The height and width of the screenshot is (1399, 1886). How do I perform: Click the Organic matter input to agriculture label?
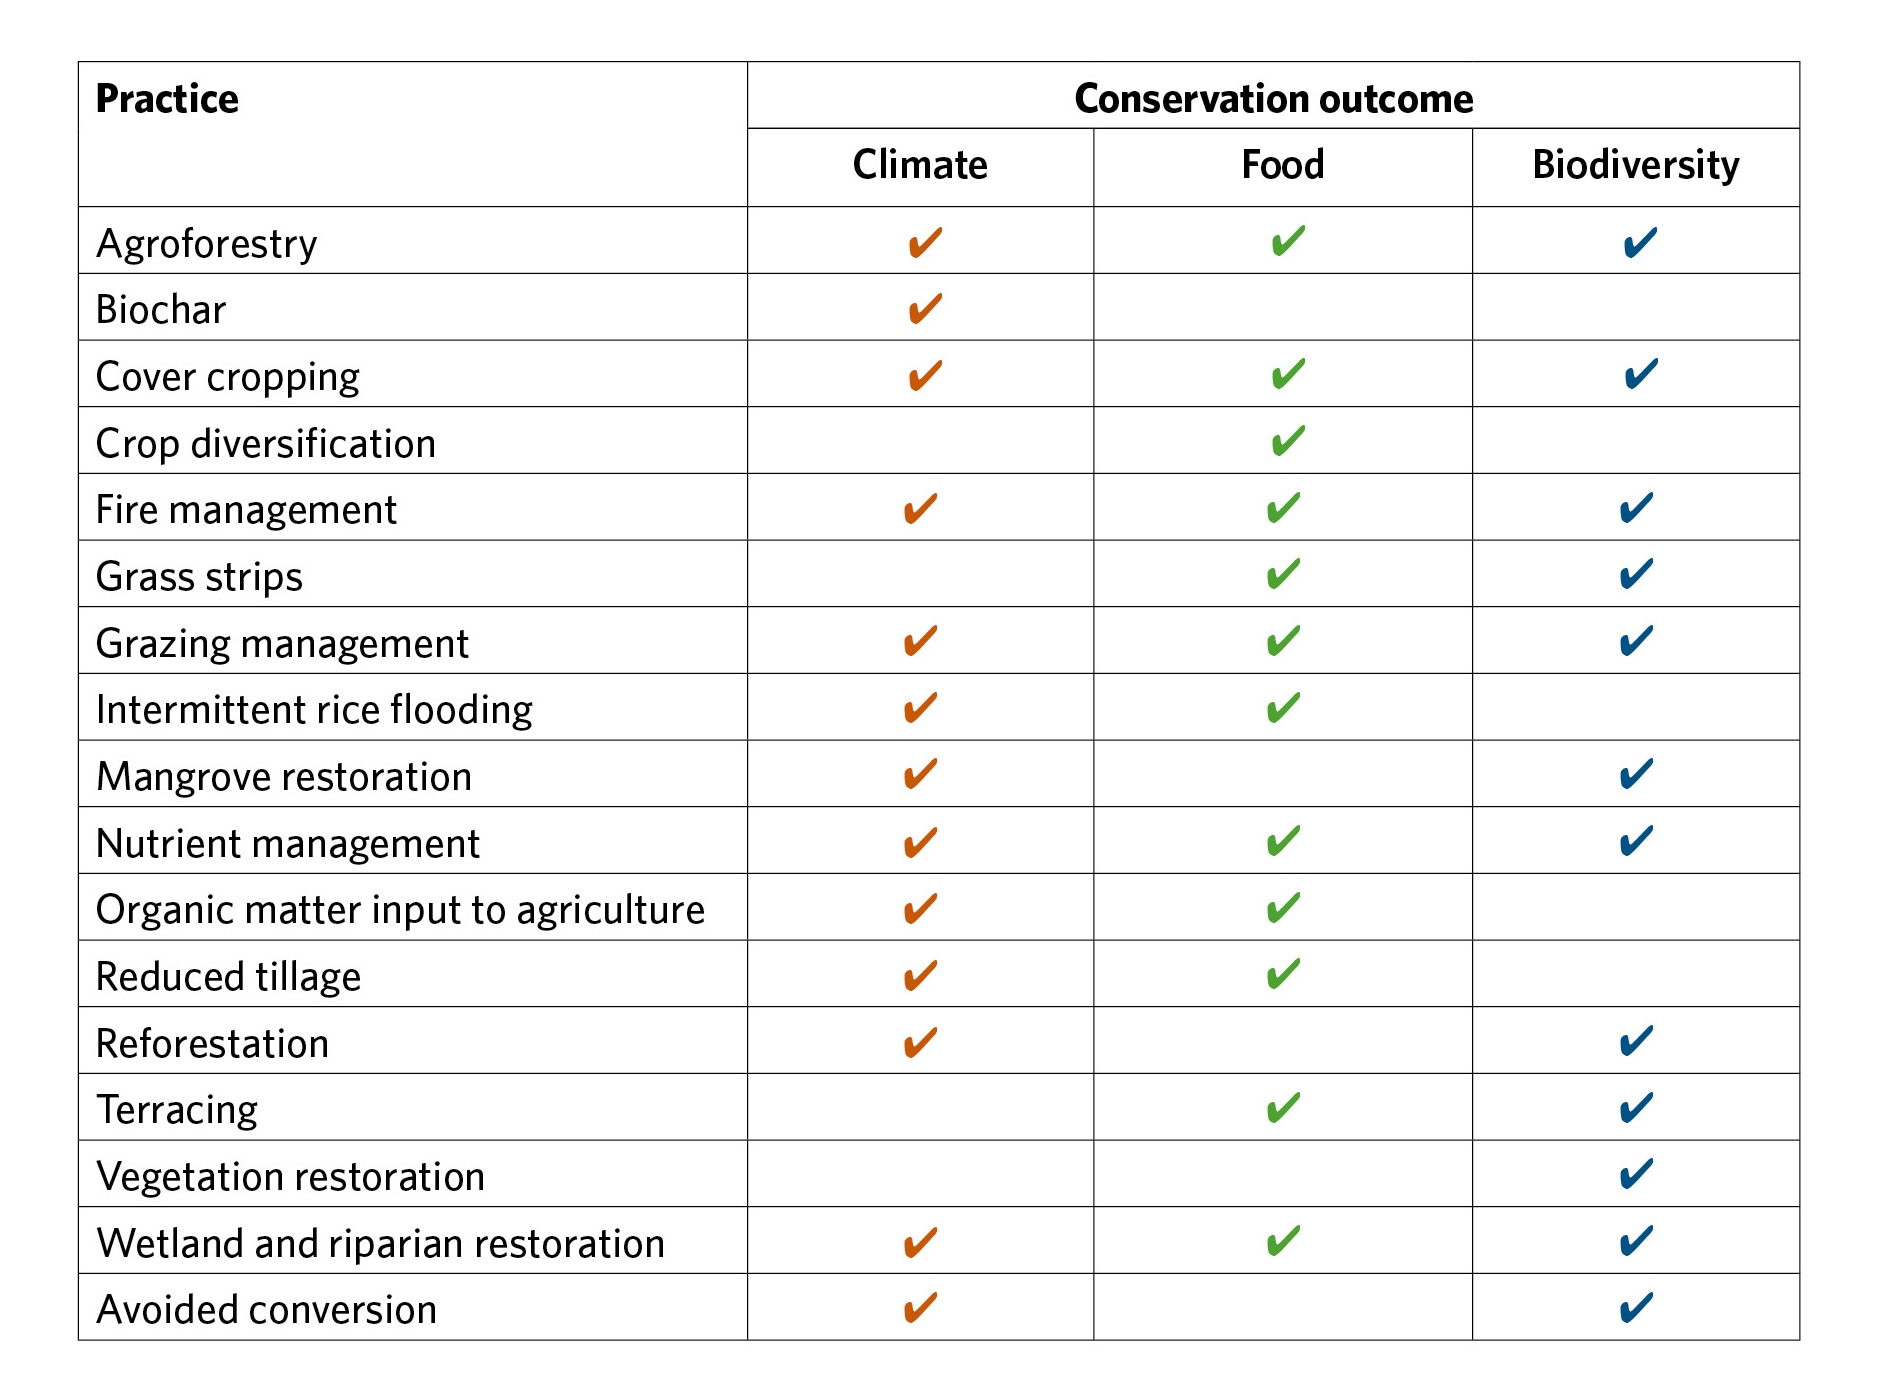coord(400,910)
